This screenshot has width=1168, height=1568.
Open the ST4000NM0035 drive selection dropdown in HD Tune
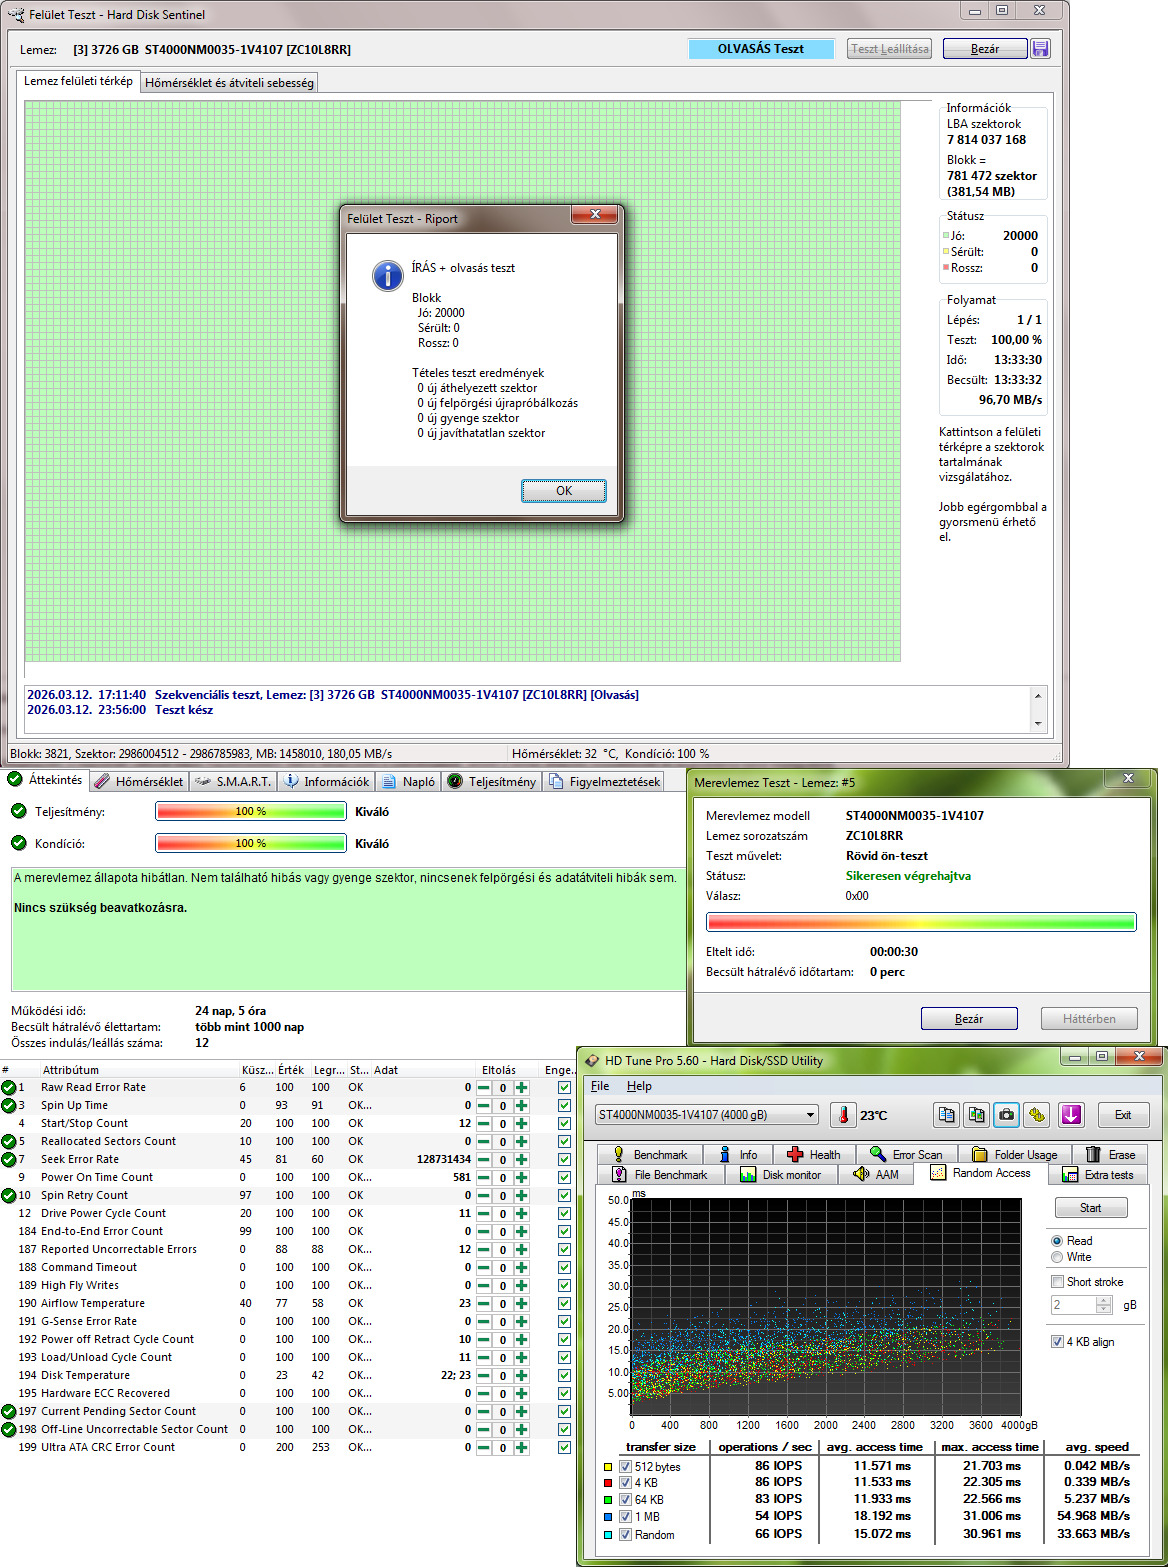coord(706,1115)
